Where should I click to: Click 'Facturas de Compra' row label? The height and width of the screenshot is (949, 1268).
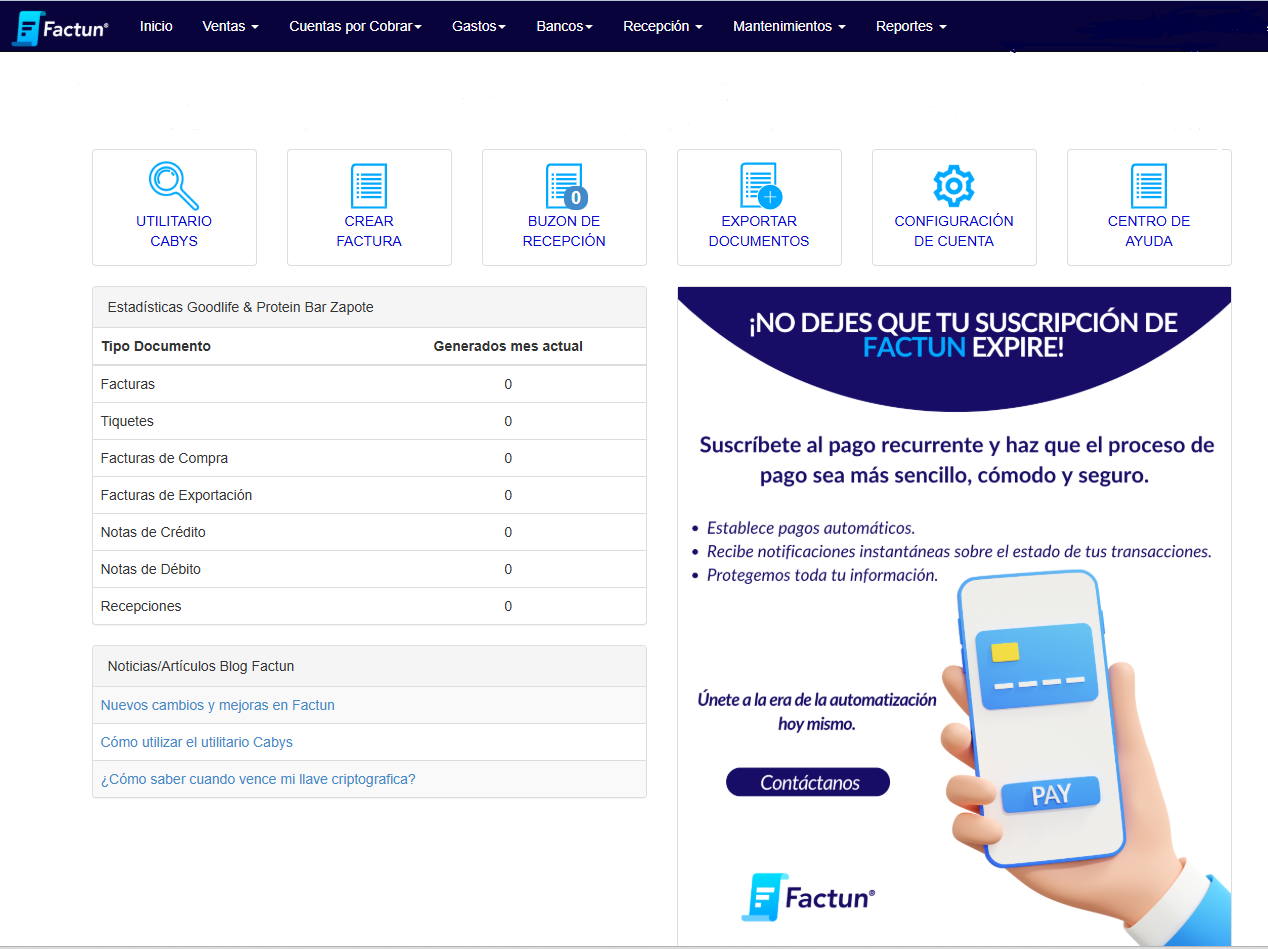(x=164, y=458)
